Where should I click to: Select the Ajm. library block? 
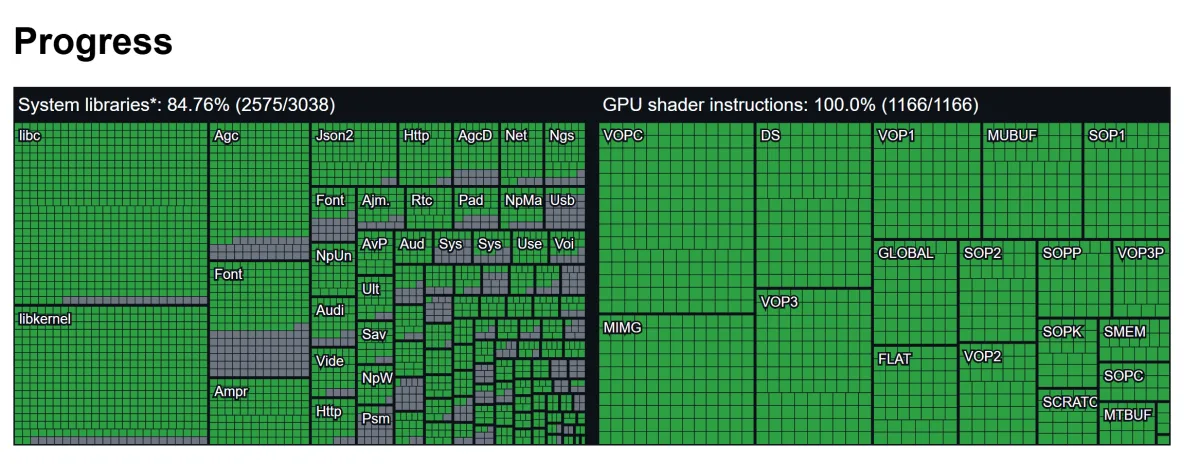point(380,209)
